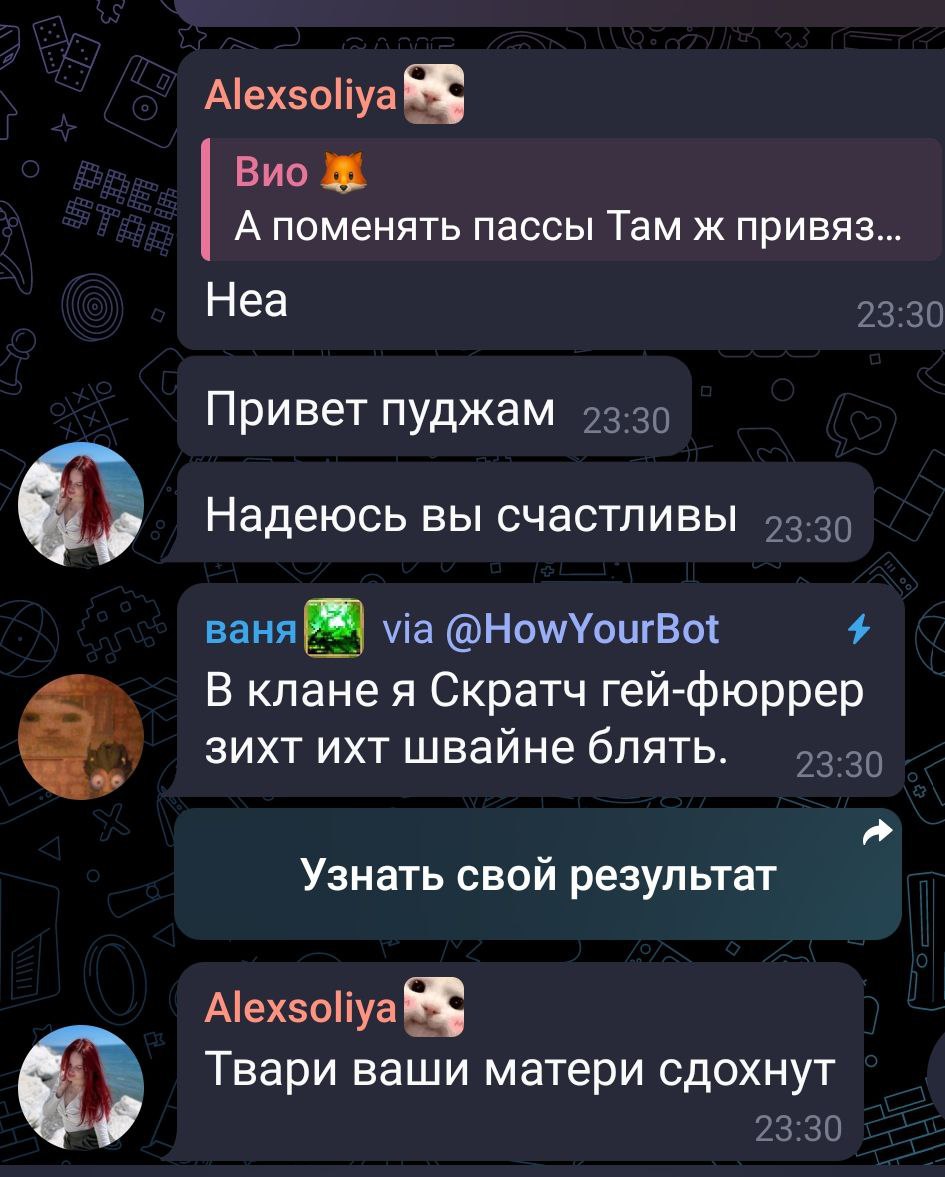Screen dimensions: 945x1177
Task: Click the share arrow on result button
Action: (878, 832)
